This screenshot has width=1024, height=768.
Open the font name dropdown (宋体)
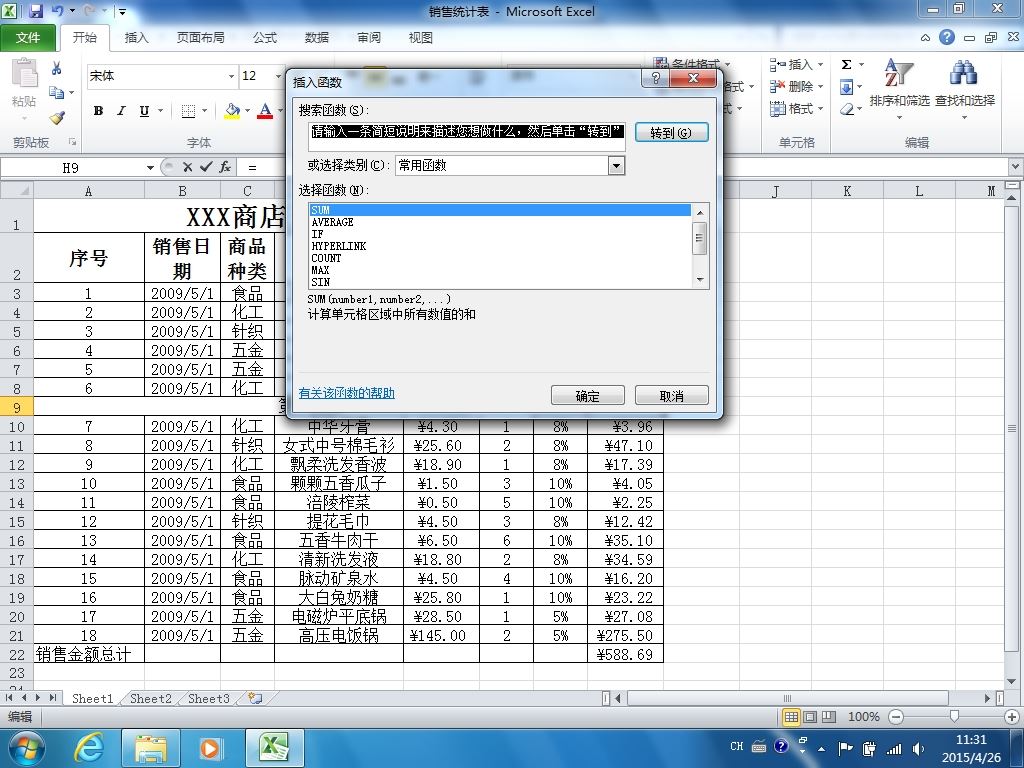point(231,76)
